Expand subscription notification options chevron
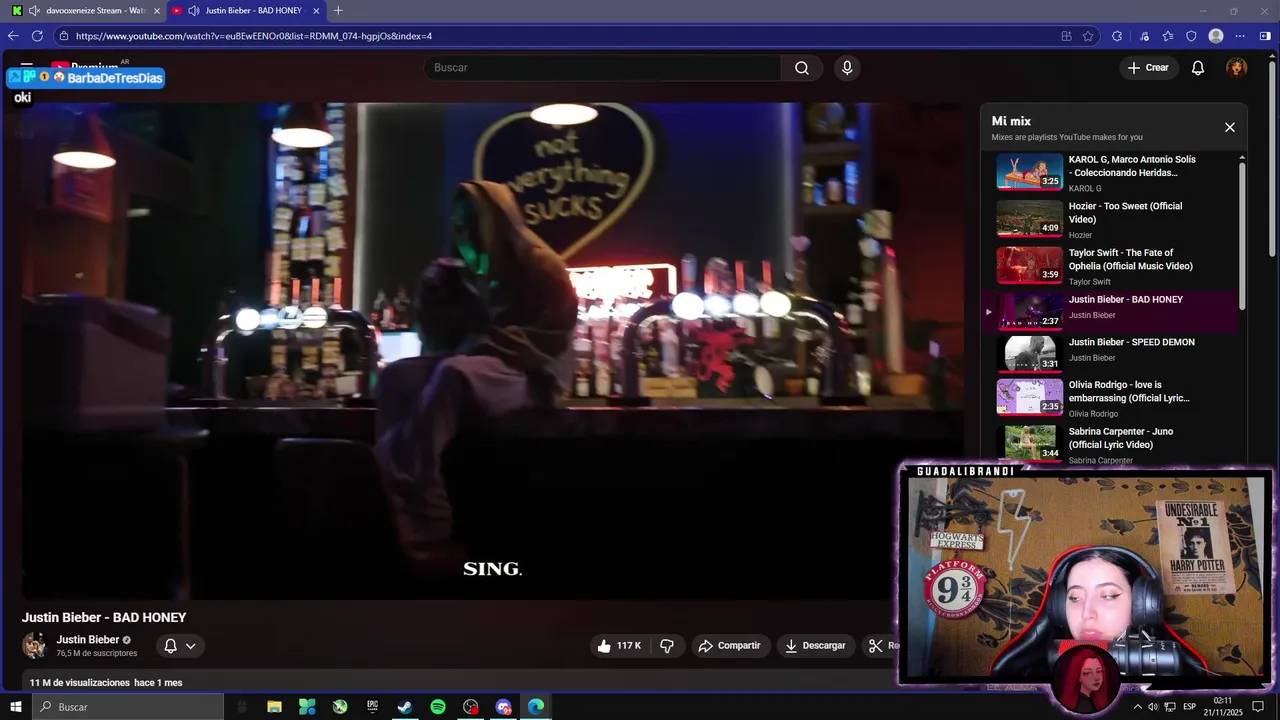Viewport: 1280px width, 720px height. (190, 646)
